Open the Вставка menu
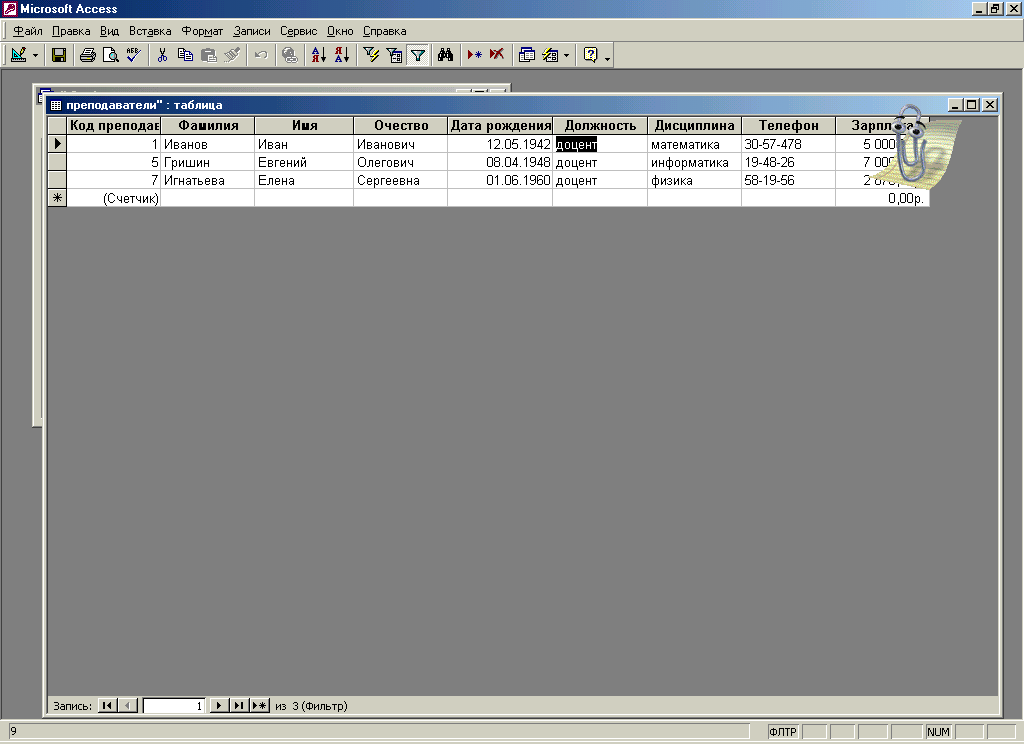Screen dimensions: 1024x744 (150, 31)
